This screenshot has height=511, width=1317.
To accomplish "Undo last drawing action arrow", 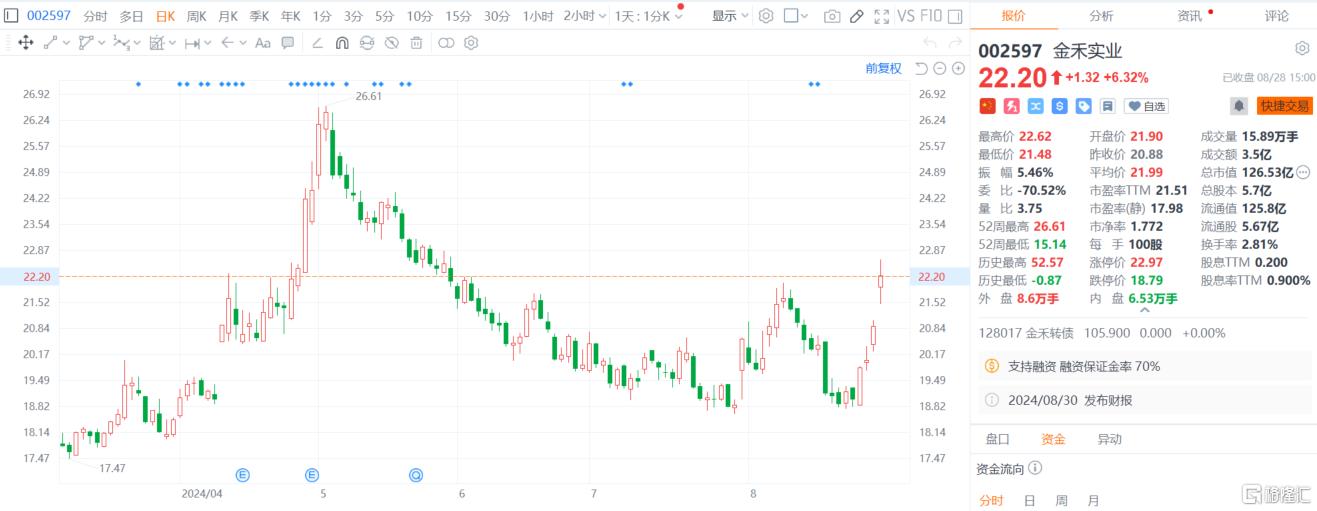I will (x=929, y=43).
